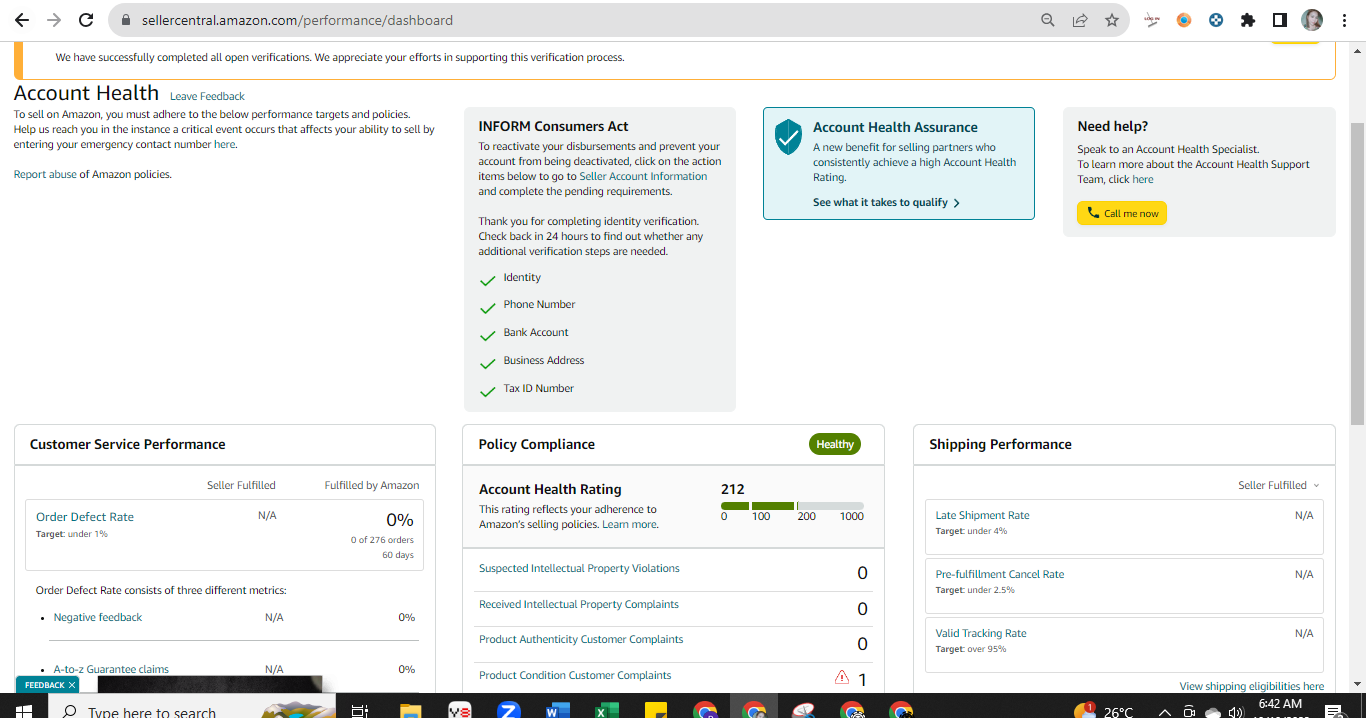Open Microsoft Word from the taskbar
Image resolution: width=1366 pixels, height=718 pixels.
(558, 711)
